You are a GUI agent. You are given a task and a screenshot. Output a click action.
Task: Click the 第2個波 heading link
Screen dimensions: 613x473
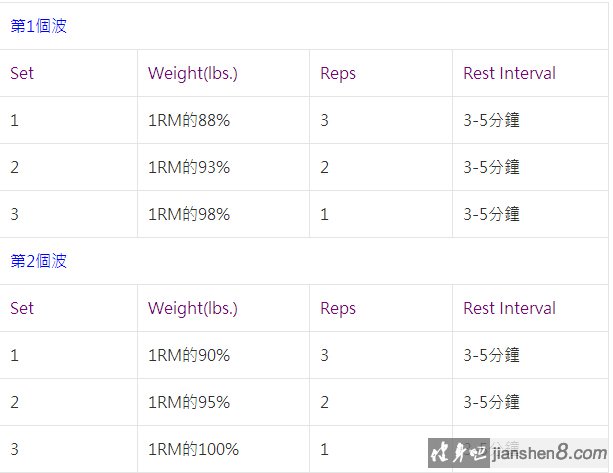click(38, 261)
